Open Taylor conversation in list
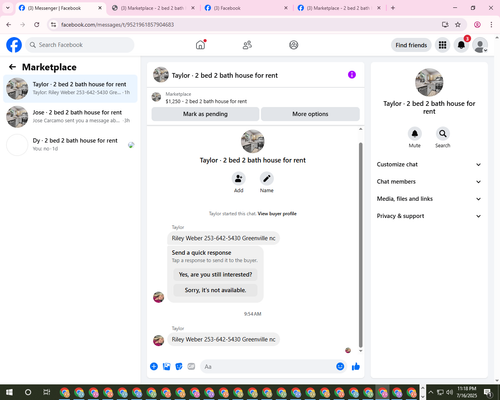This screenshot has width=500, height=400. tap(70, 89)
